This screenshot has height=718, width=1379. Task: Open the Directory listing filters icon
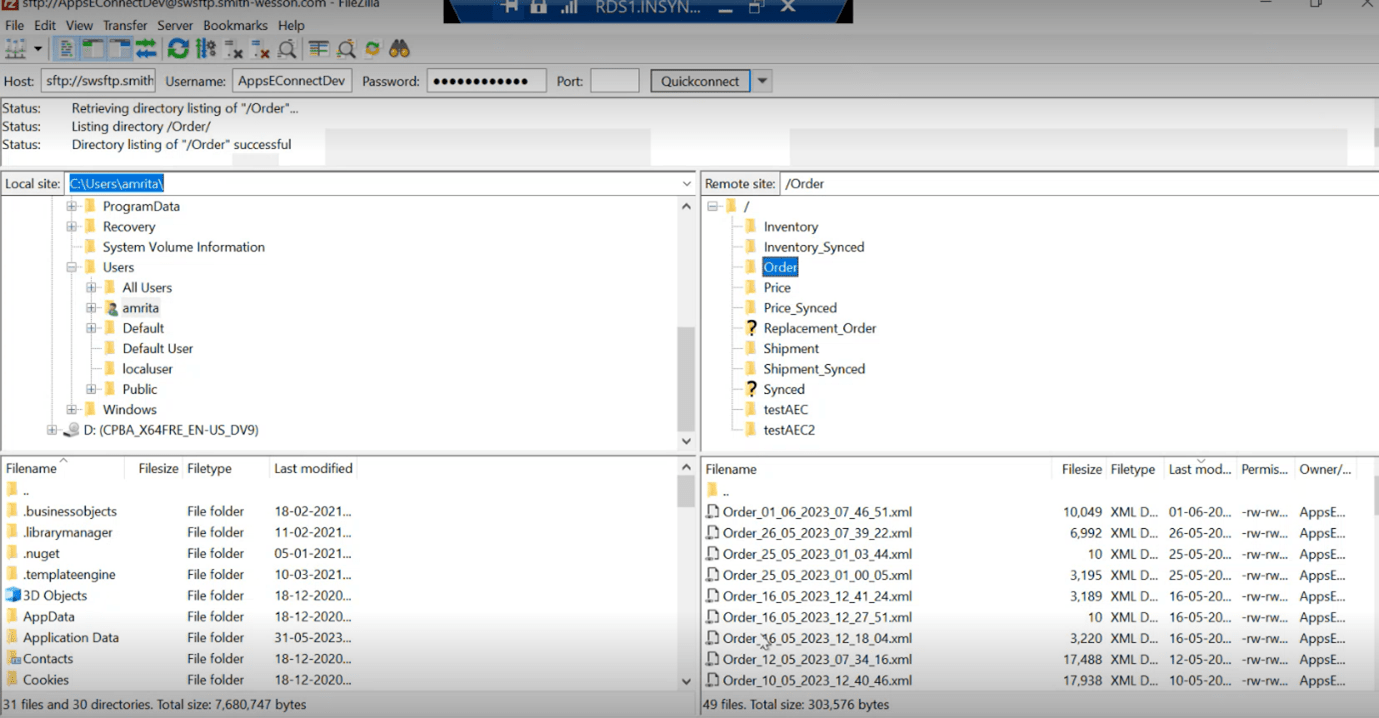pyautogui.click(x=319, y=49)
